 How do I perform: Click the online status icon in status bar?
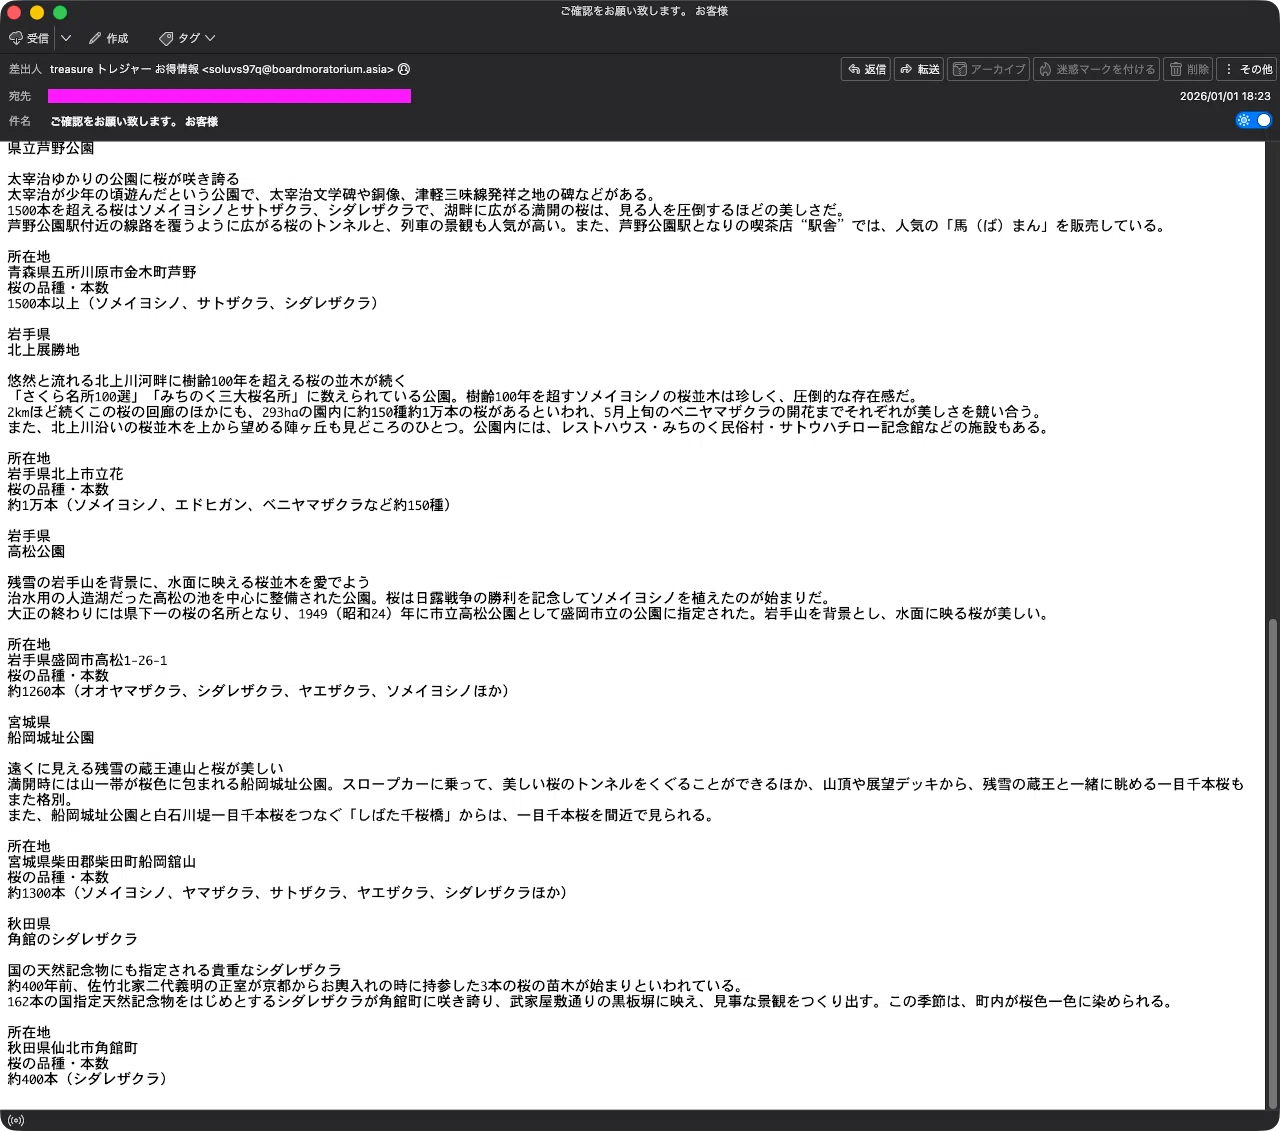[15, 1120]
